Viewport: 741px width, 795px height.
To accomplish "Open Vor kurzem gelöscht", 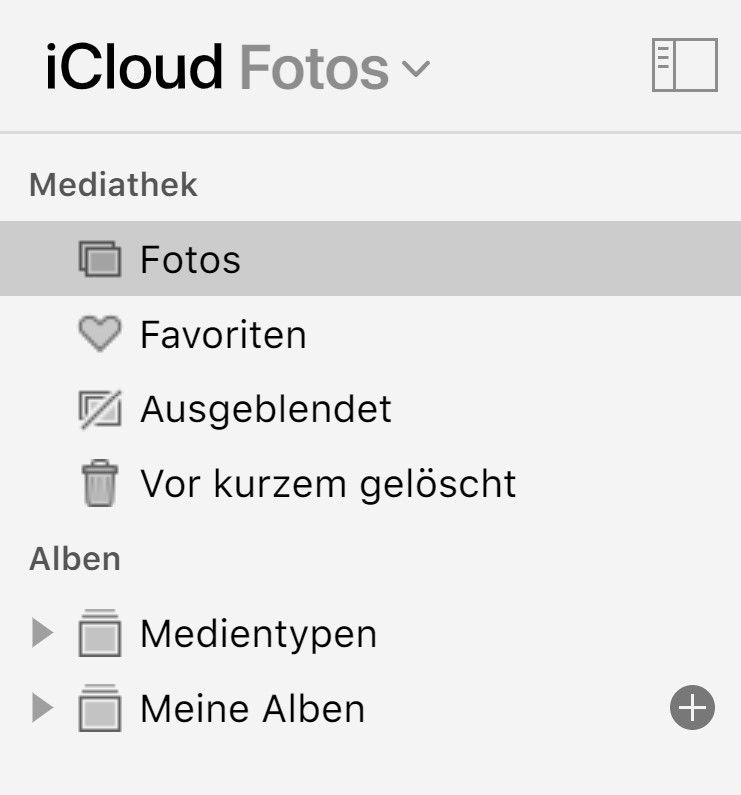I will pos(328,484).
